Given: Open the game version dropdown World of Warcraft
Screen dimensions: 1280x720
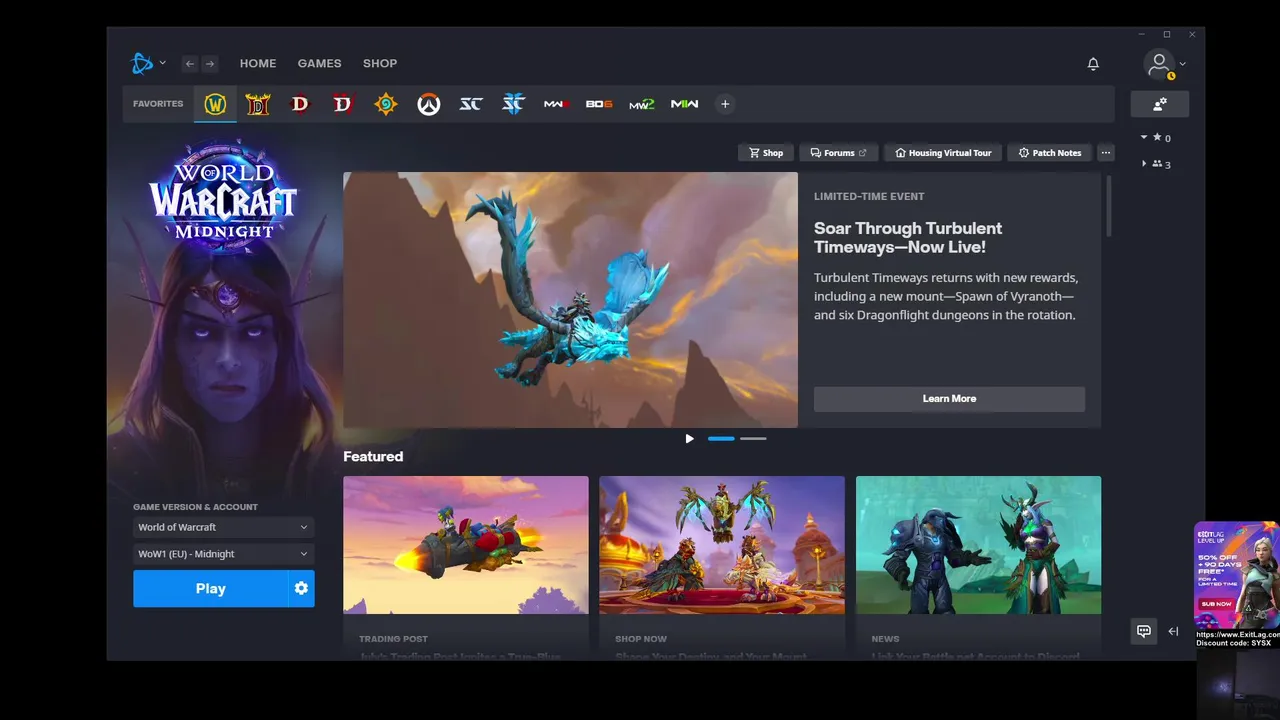Looking at the screenshot, I should pyautogui.click(x=224, y=527).
